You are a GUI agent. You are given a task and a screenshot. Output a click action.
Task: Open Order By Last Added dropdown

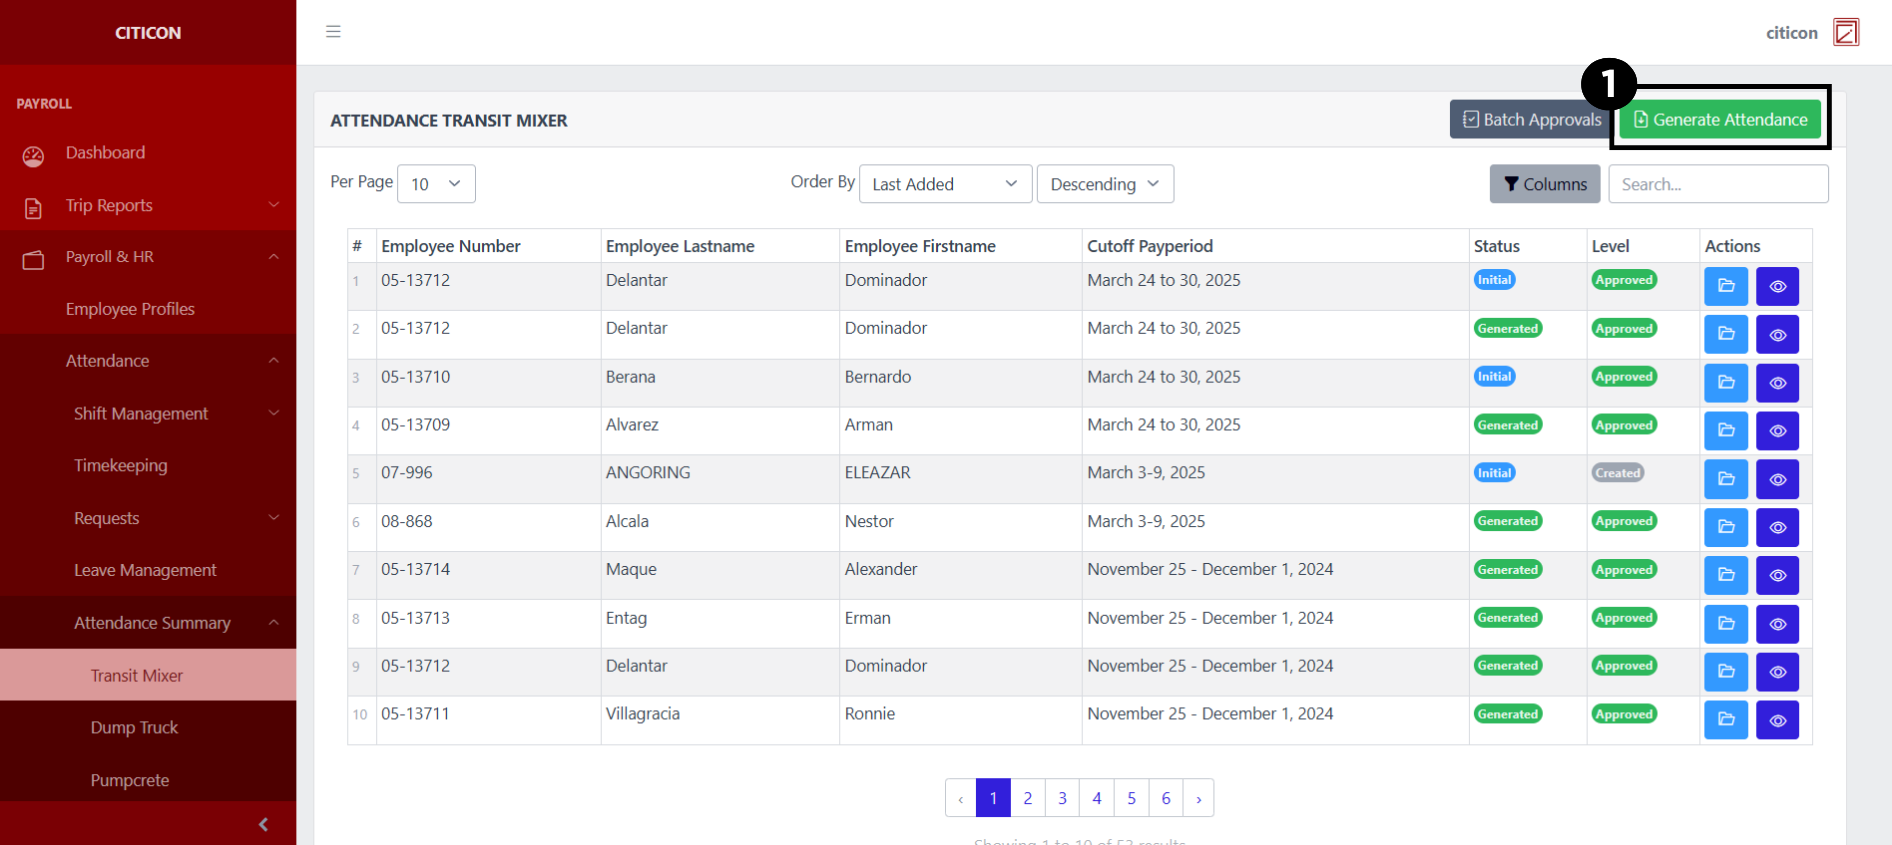click(x=944, y=184)
